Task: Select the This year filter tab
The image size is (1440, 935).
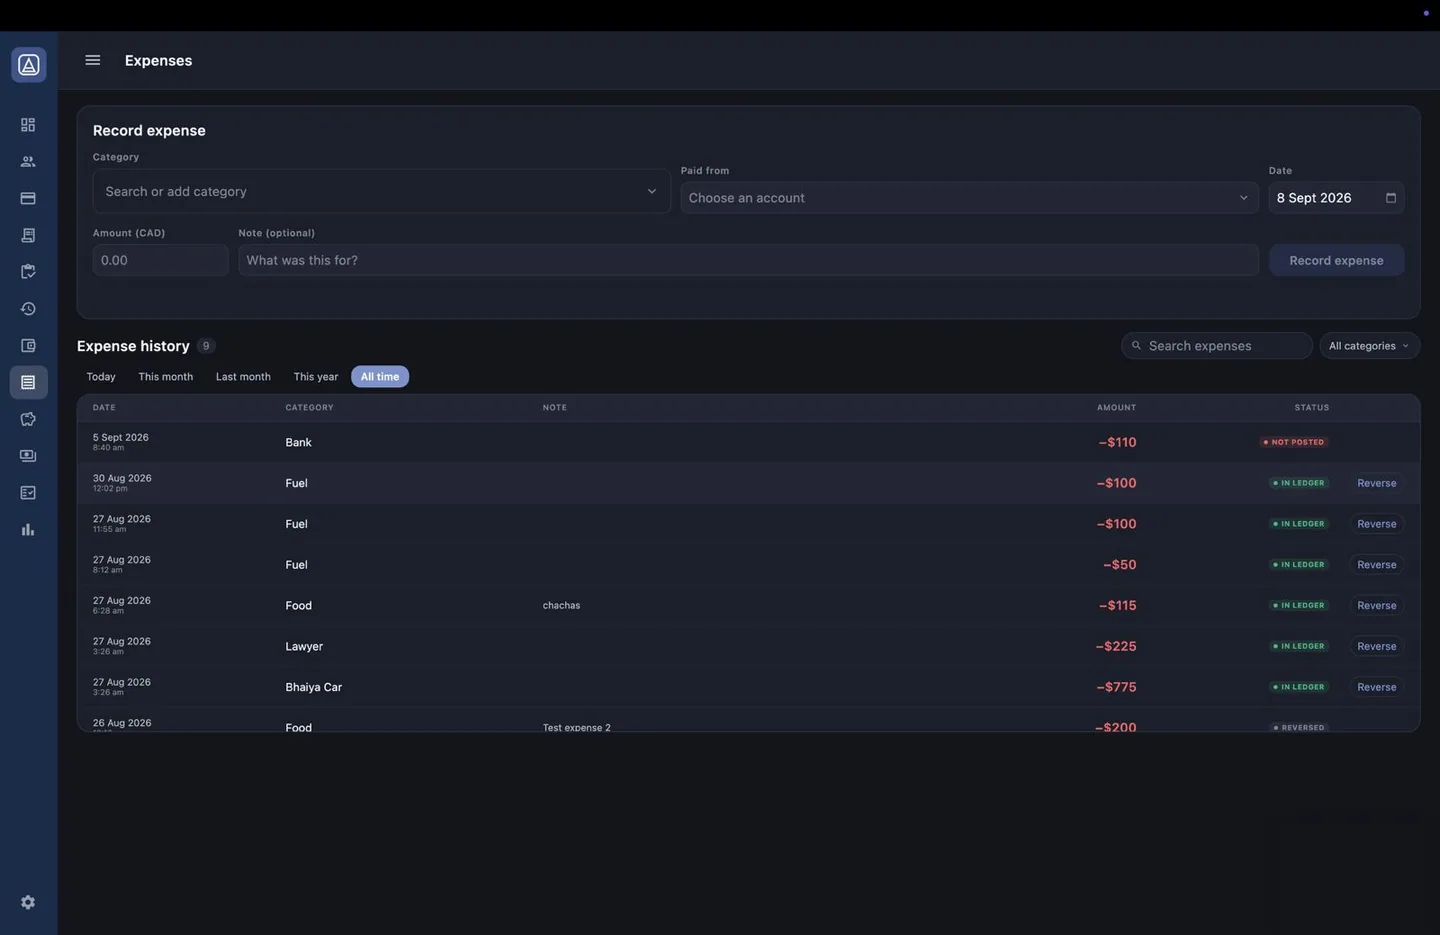Action: 316,377
